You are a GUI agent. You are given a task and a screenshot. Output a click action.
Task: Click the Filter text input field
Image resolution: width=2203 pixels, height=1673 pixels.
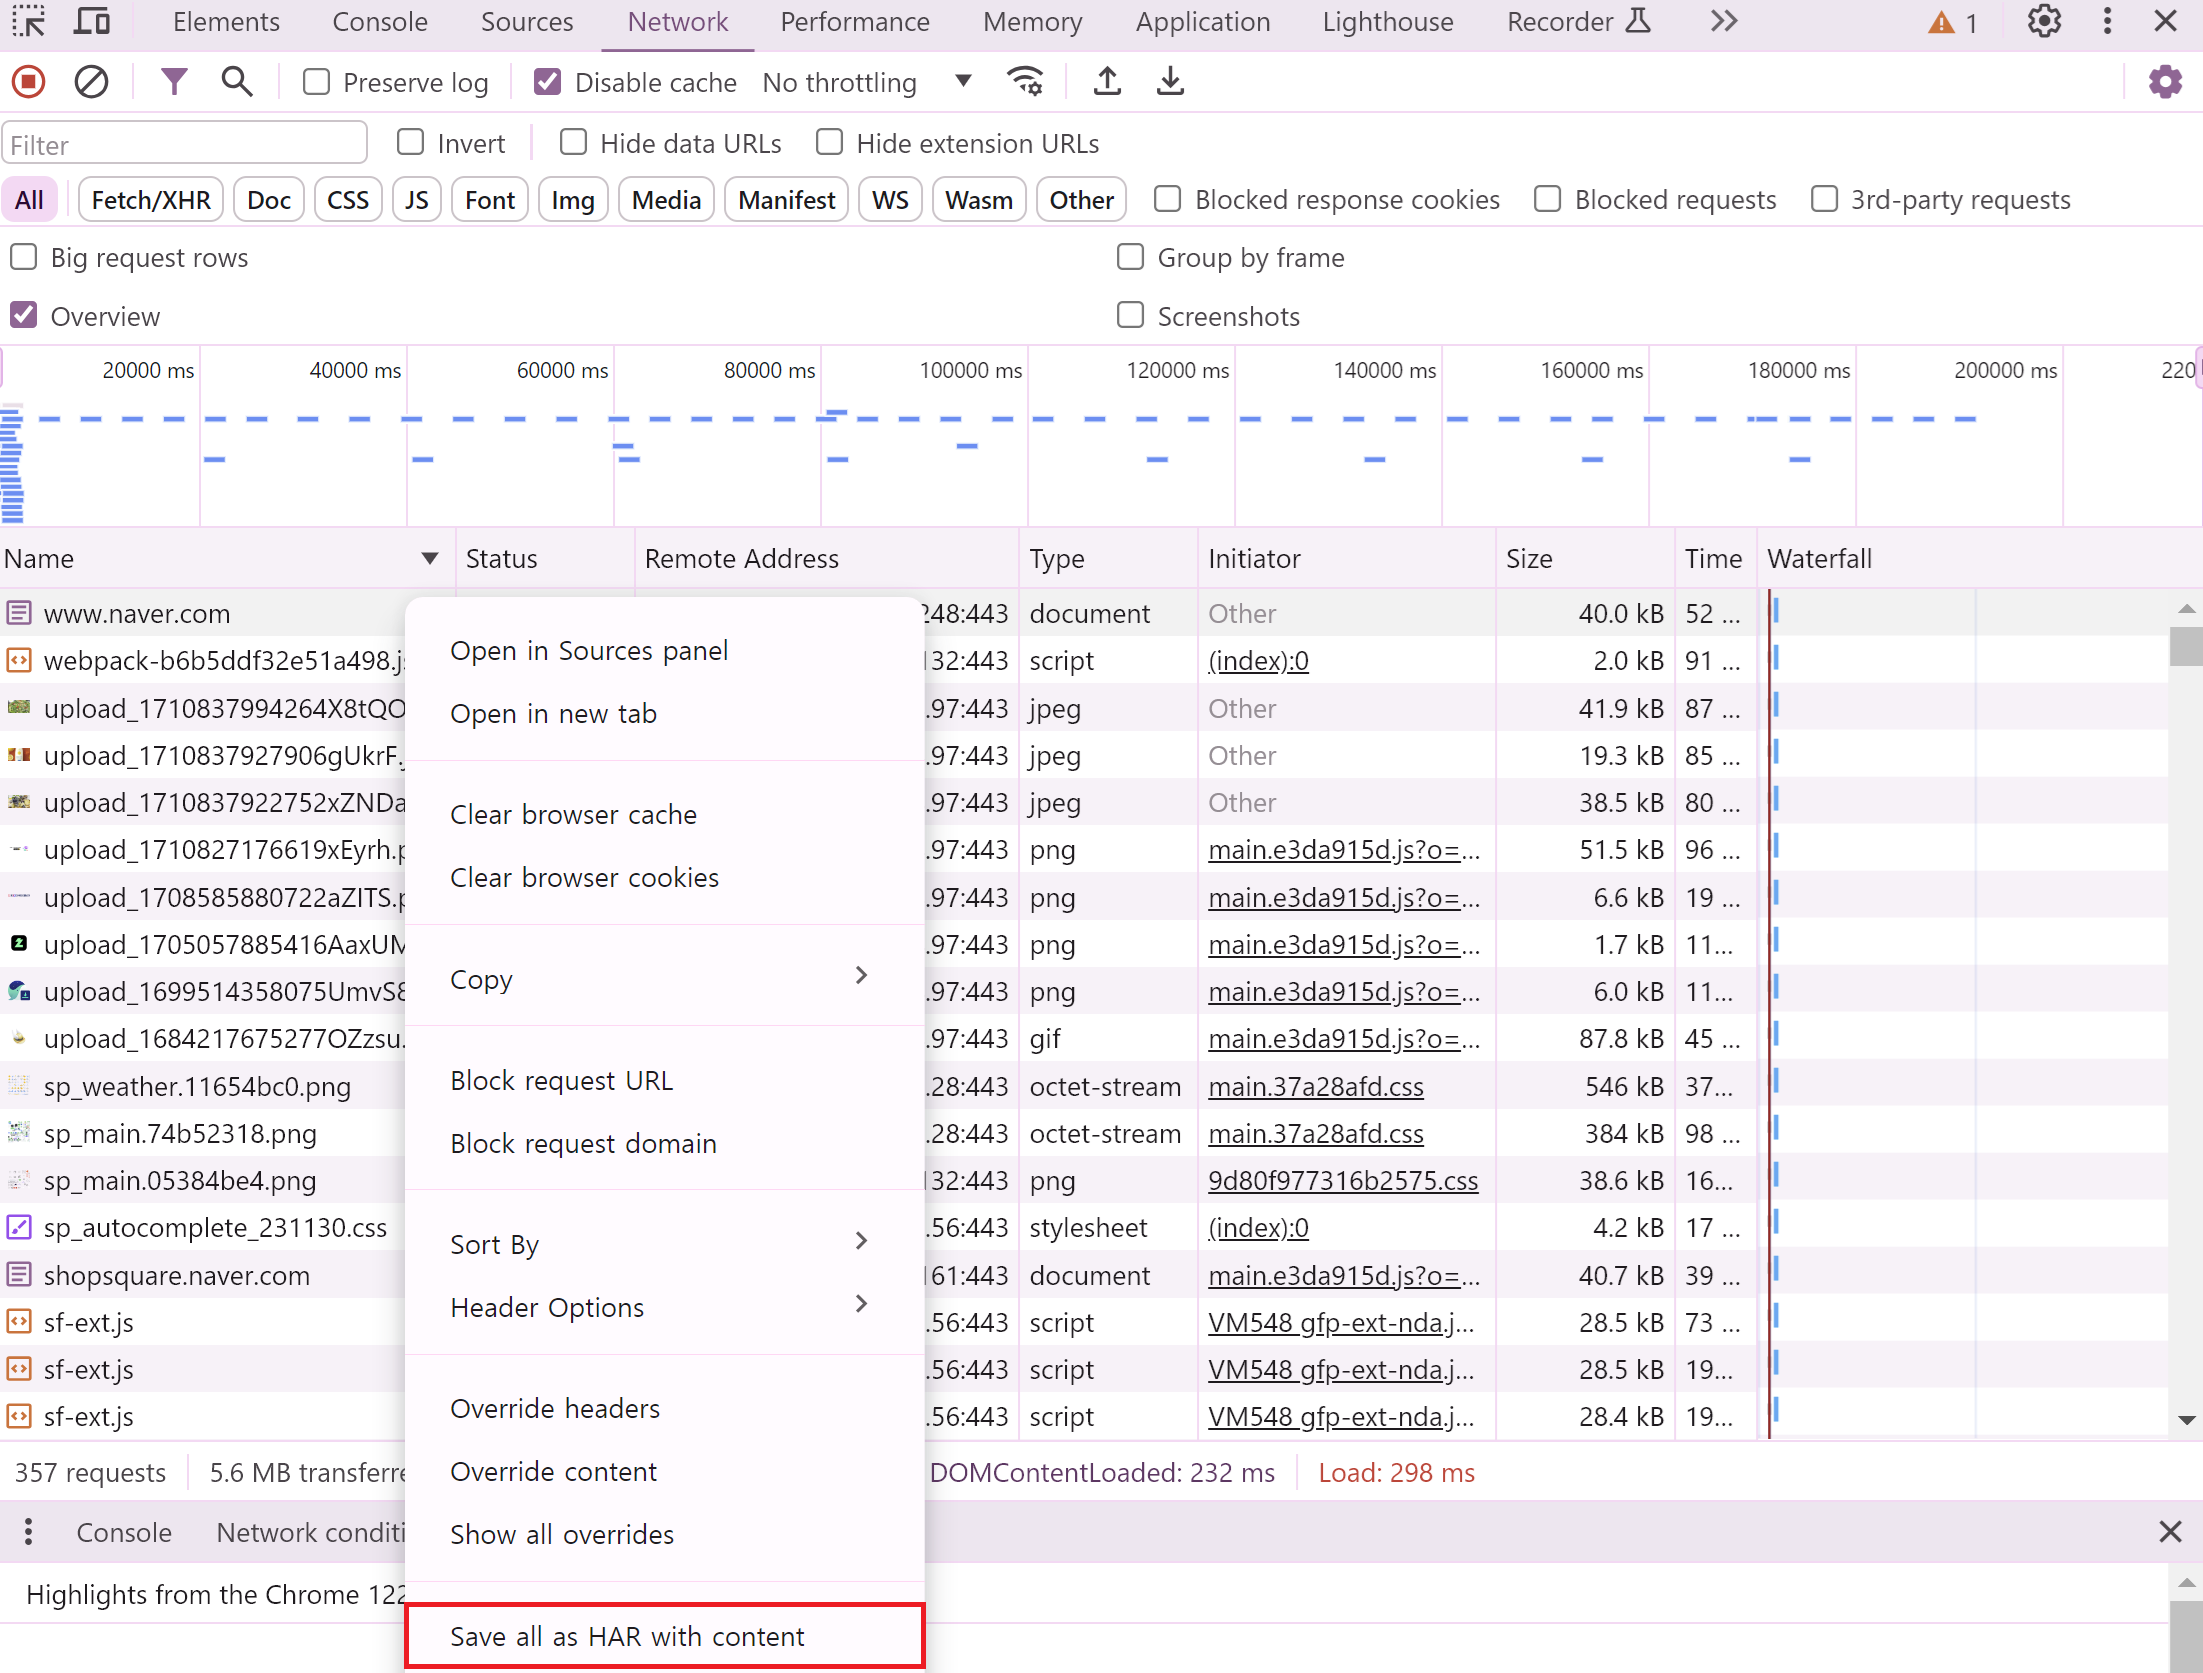(185, 144)
